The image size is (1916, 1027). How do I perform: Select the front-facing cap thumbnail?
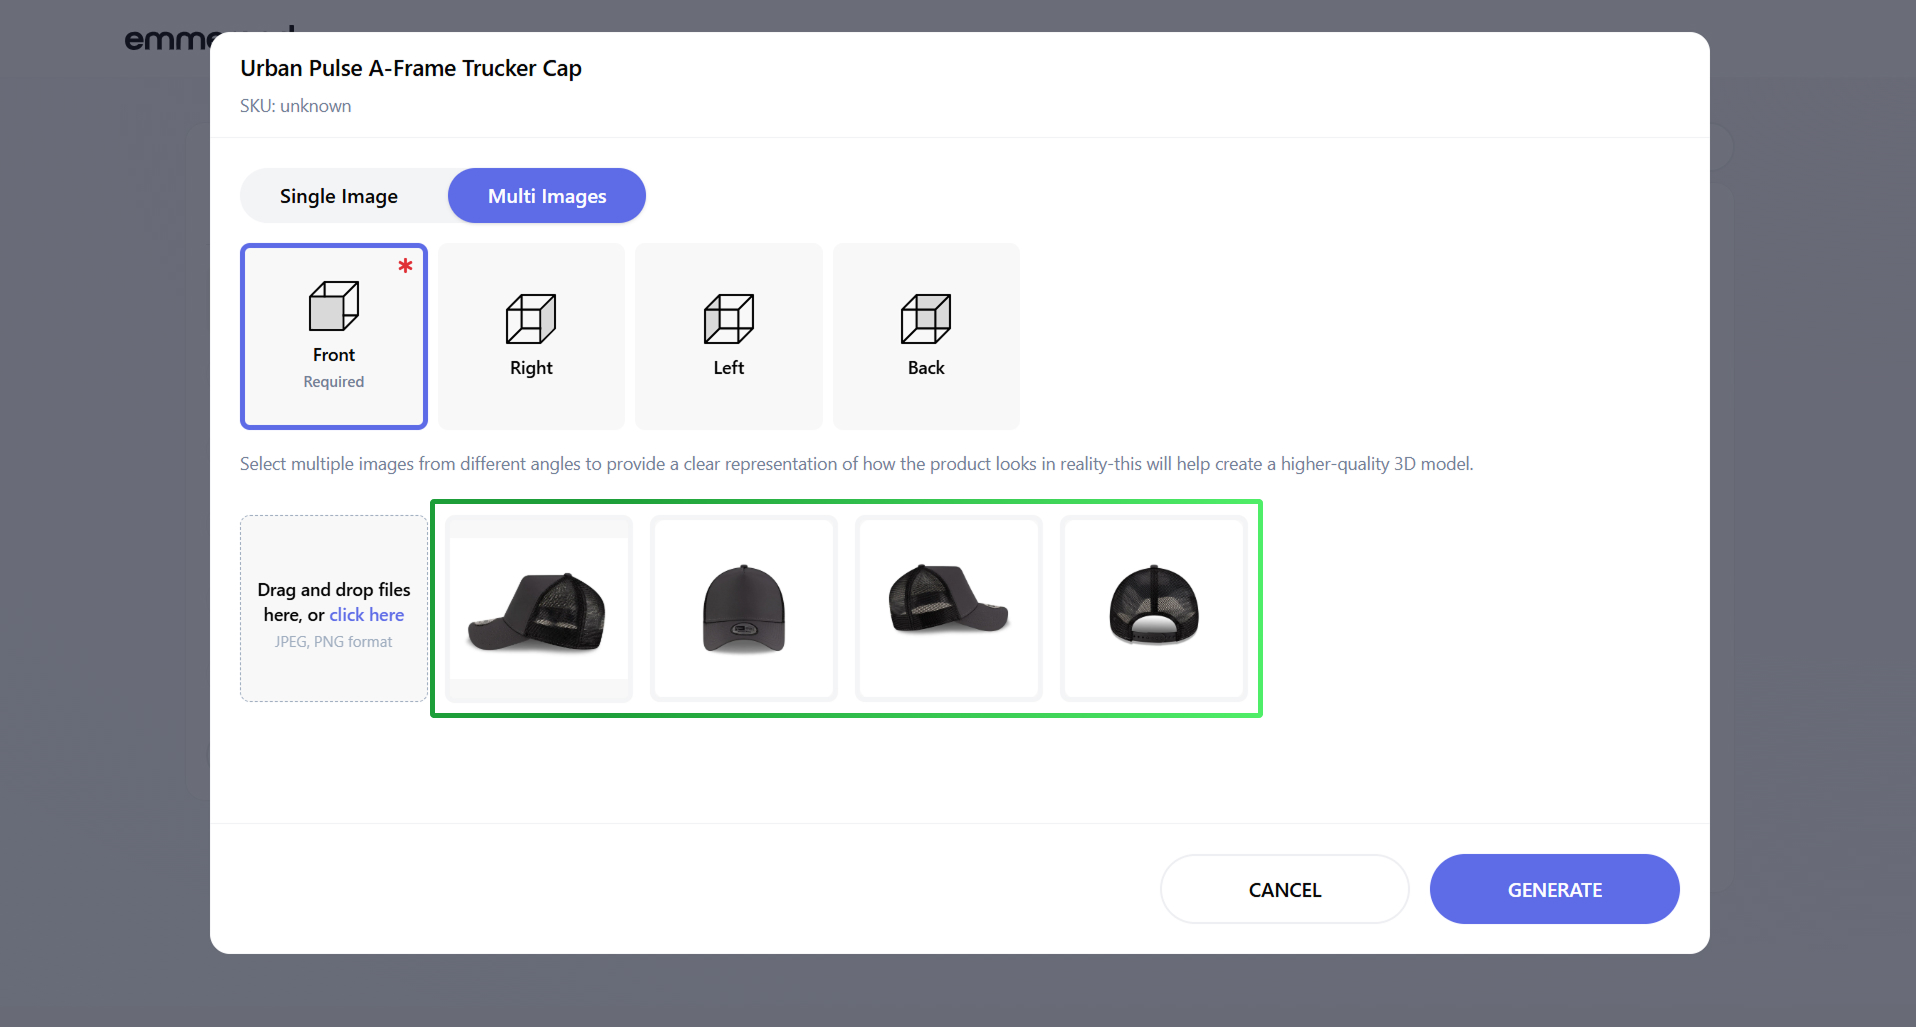tap(744, 608)
